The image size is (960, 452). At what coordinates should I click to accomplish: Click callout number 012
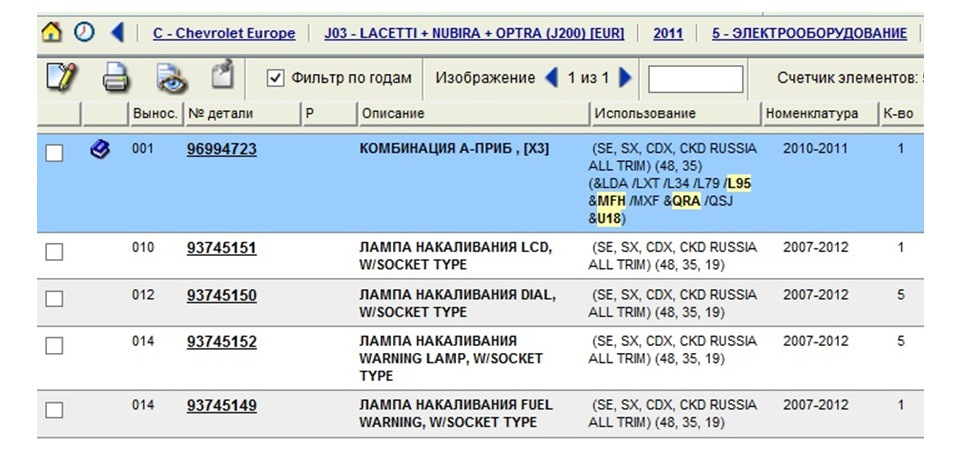[143, 295]
